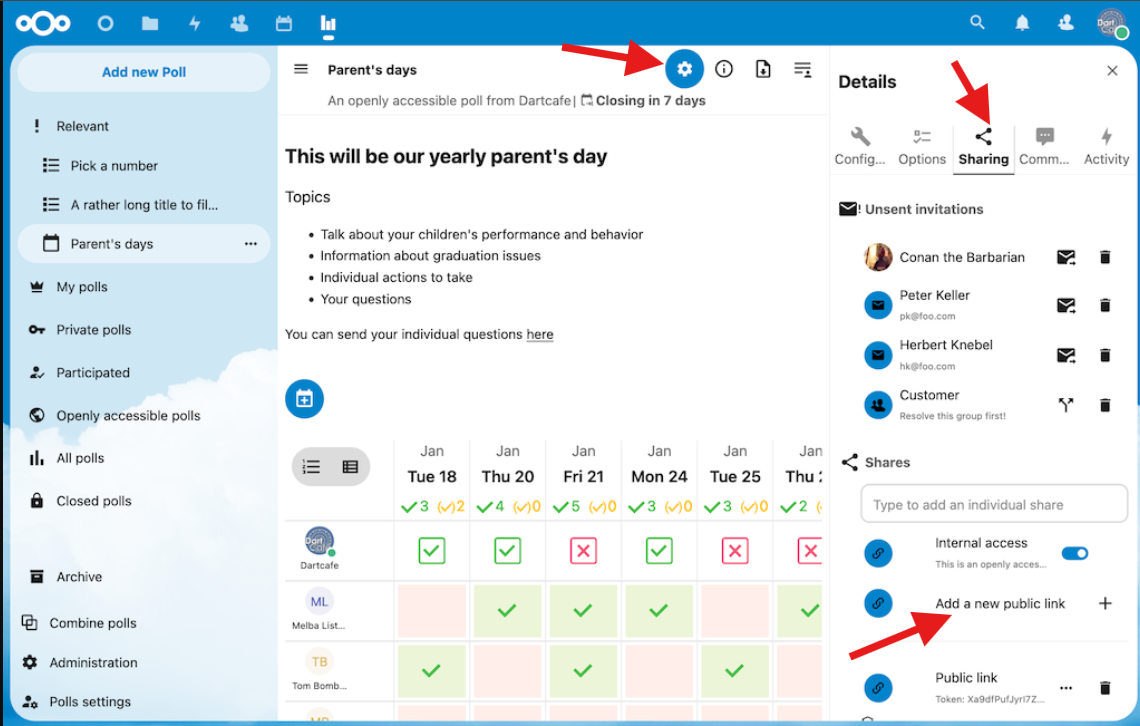Toggle Dartcafe's vote checkbox for Tue 18

click(x=432, y=550)
